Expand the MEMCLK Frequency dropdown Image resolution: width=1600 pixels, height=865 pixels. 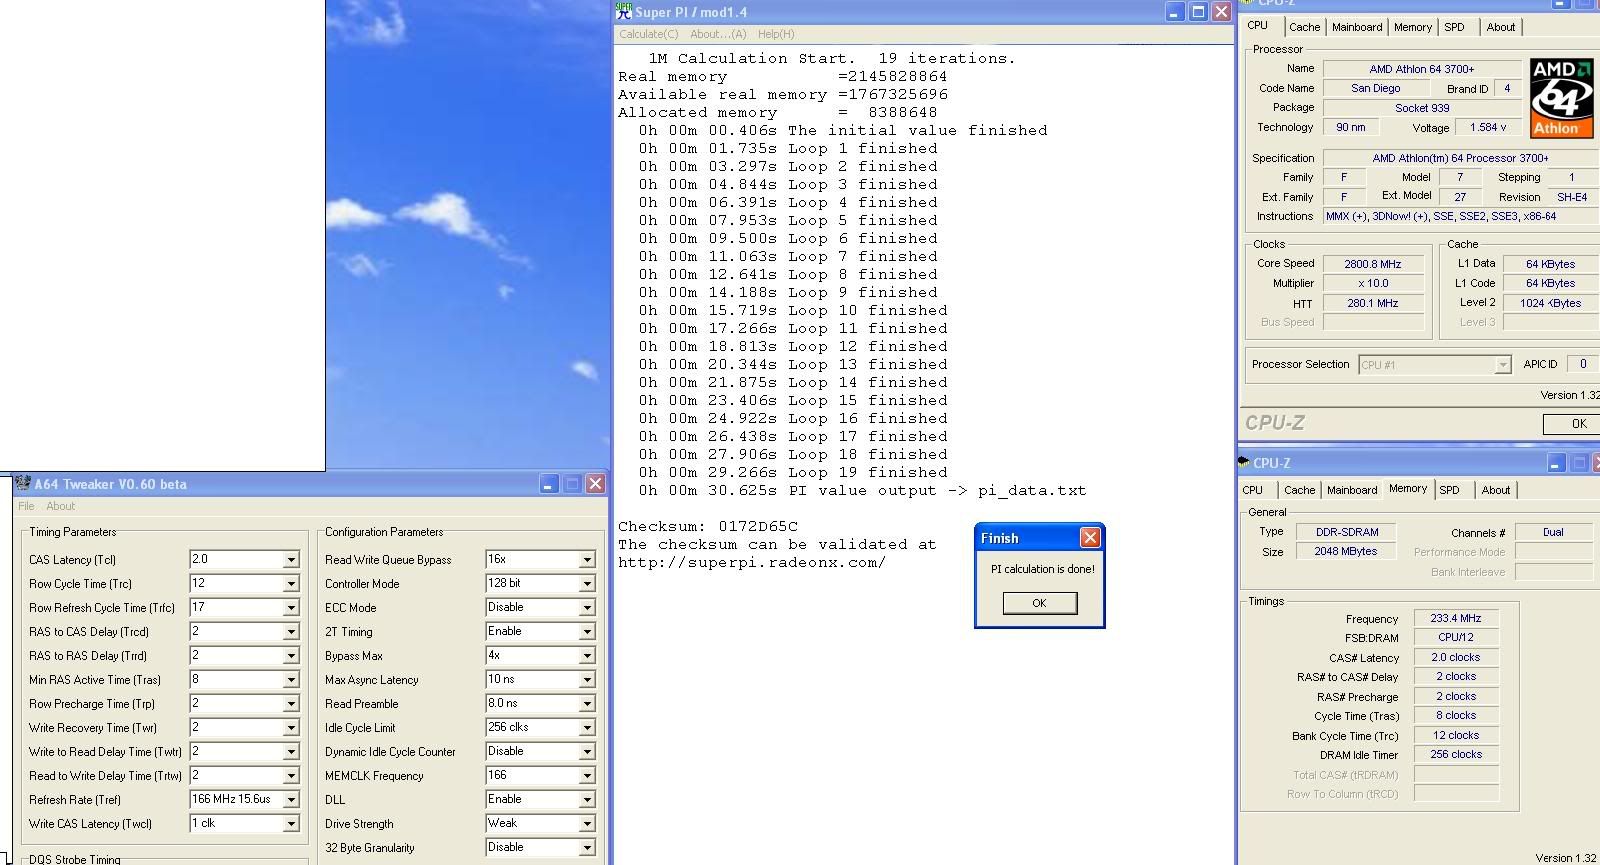[587, 776]
